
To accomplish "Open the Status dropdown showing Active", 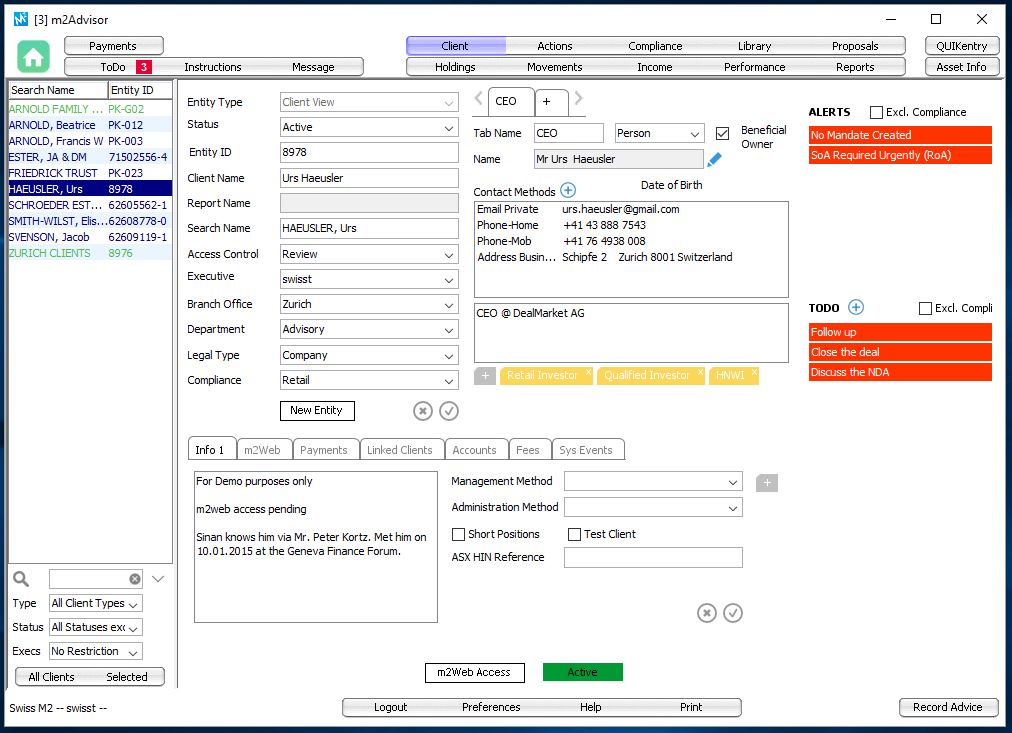I will (369, 127).
